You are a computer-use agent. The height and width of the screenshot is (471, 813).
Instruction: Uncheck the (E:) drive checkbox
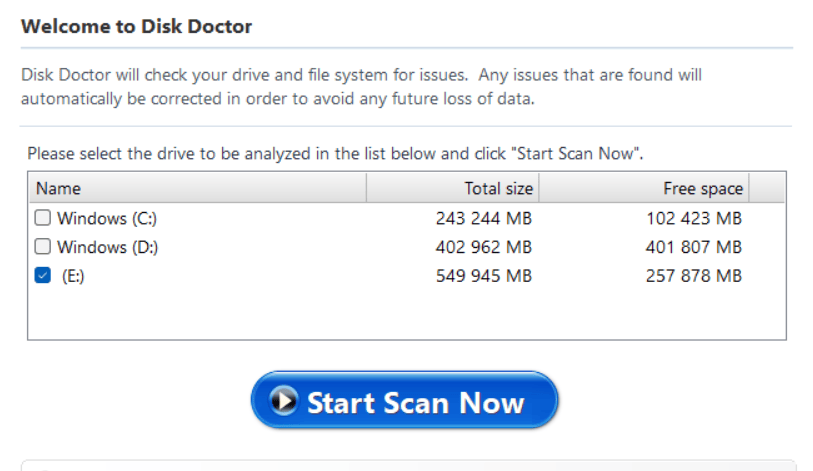[43, 276]
